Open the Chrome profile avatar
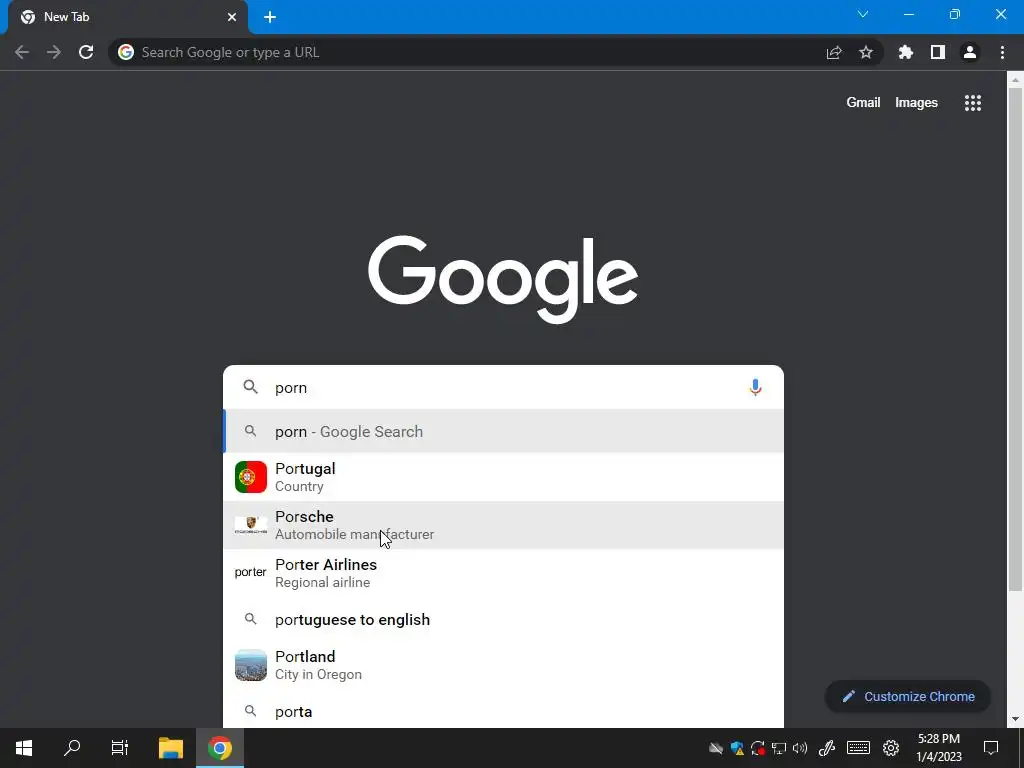The image size is (1024, 768). (x=970, y=52)
